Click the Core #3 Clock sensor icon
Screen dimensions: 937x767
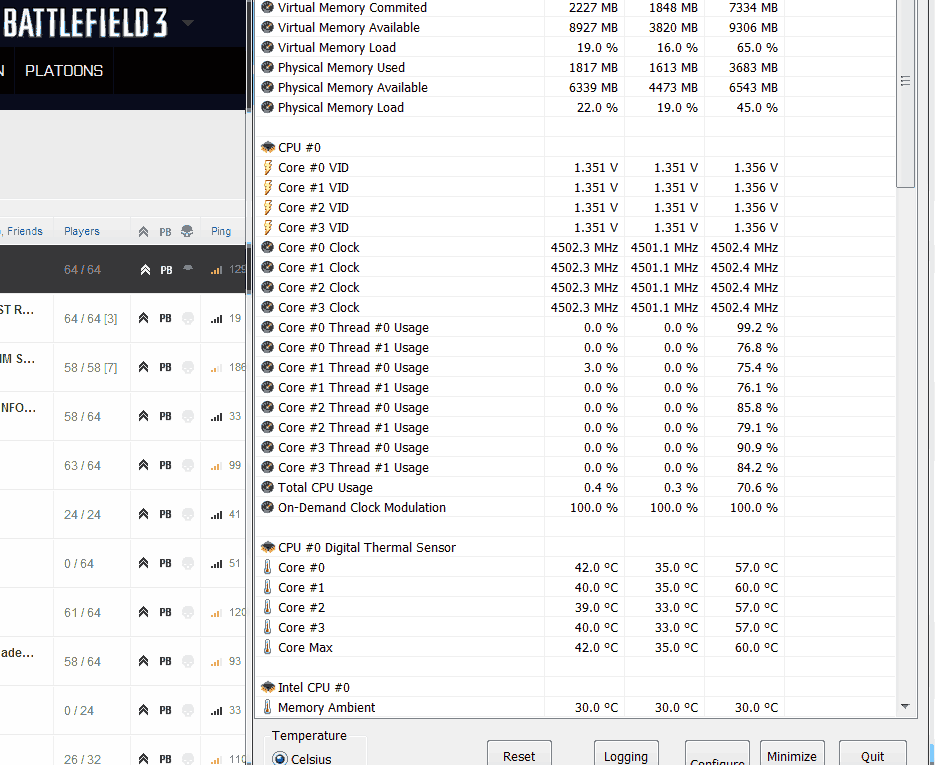tap(268, 307)
